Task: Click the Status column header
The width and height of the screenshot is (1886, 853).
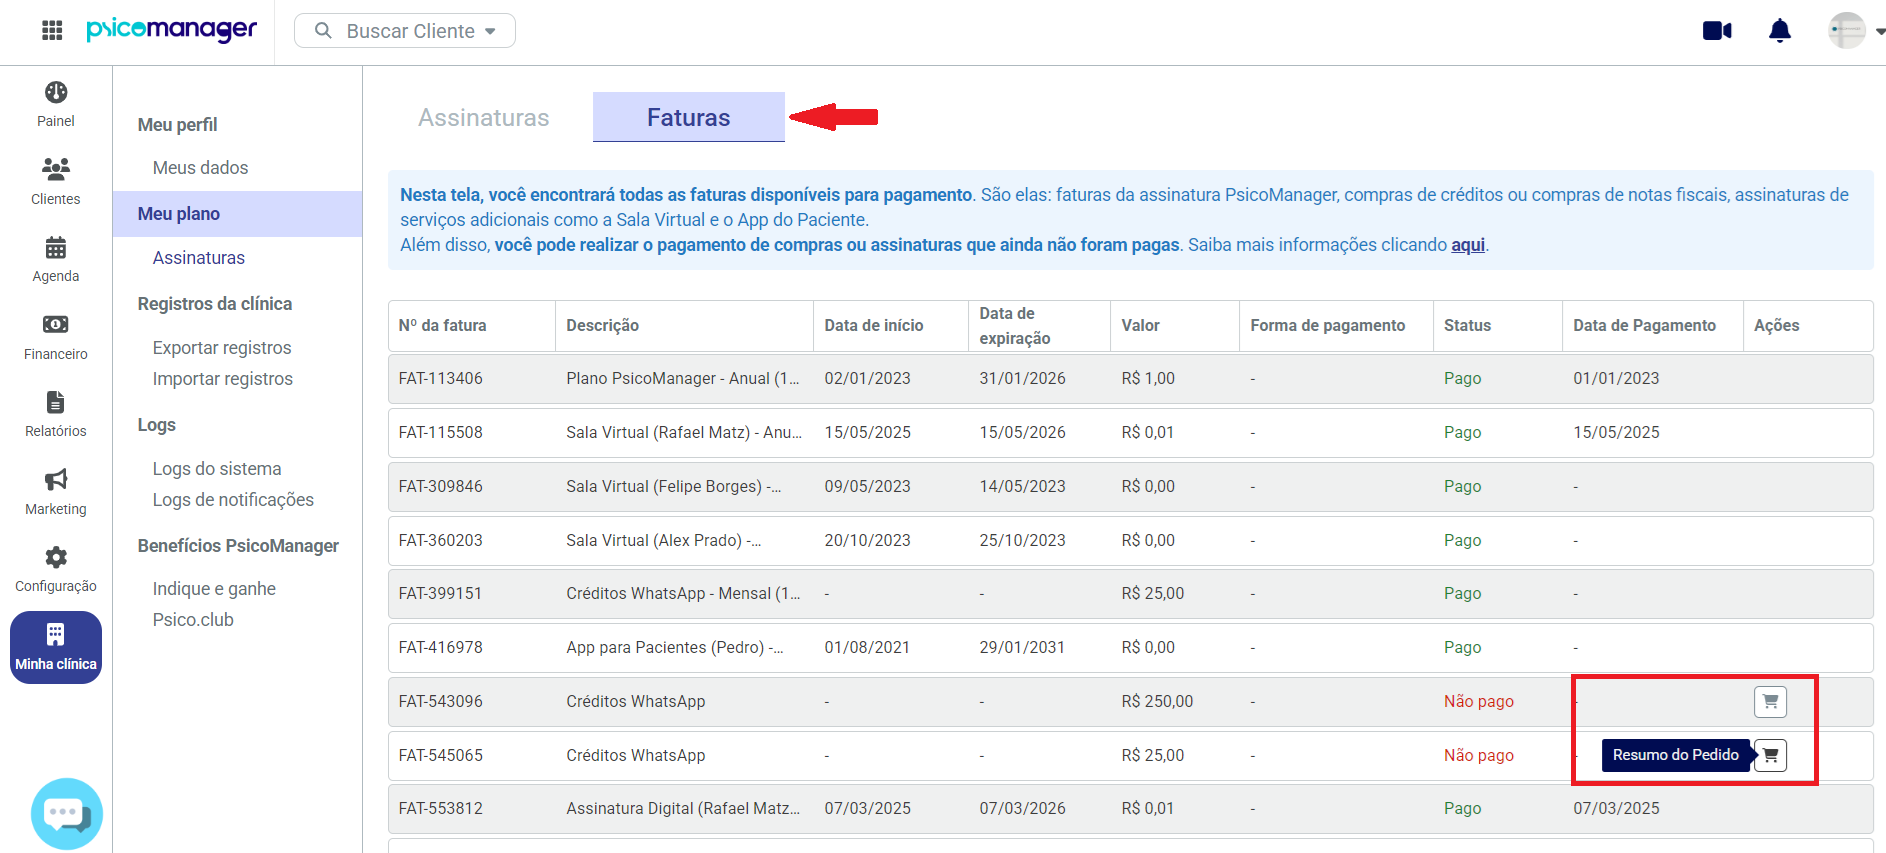Action: pos(1467,326)
